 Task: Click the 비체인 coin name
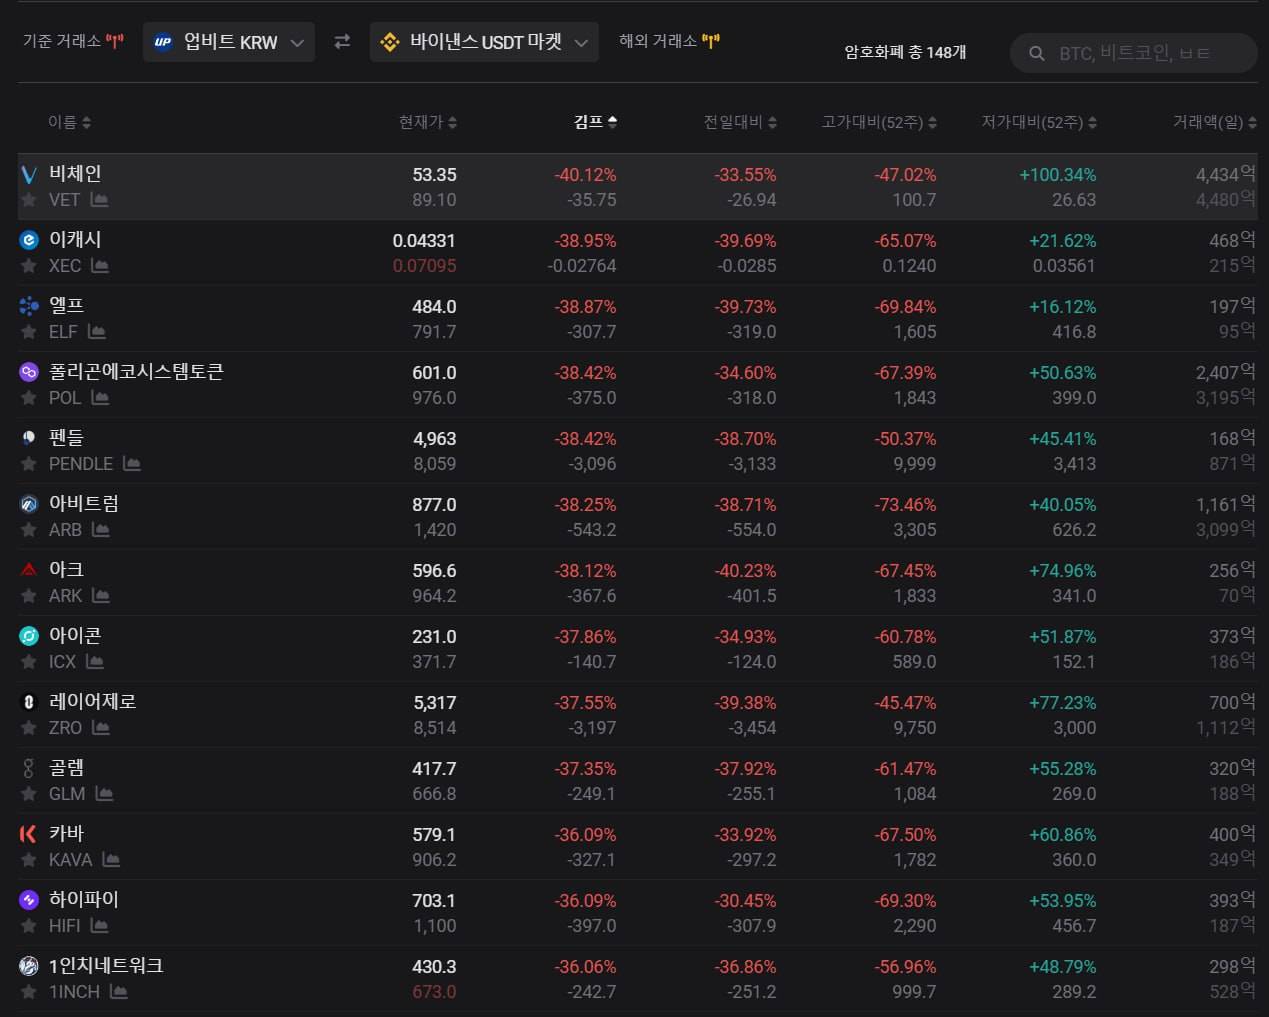[75, 174]
